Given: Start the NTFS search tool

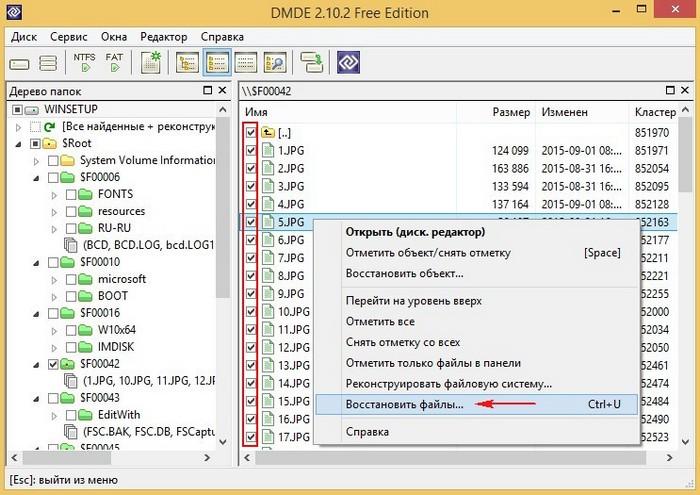Looking at the screenshot, I should (84, 62).
